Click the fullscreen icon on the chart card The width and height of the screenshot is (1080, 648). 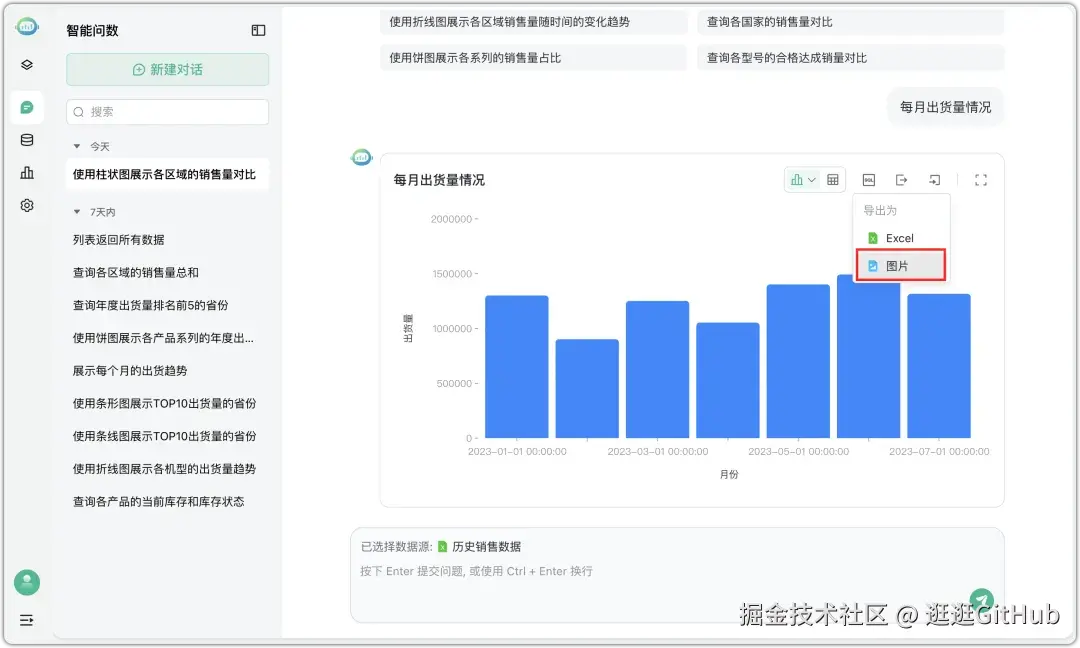click(981, 179)
